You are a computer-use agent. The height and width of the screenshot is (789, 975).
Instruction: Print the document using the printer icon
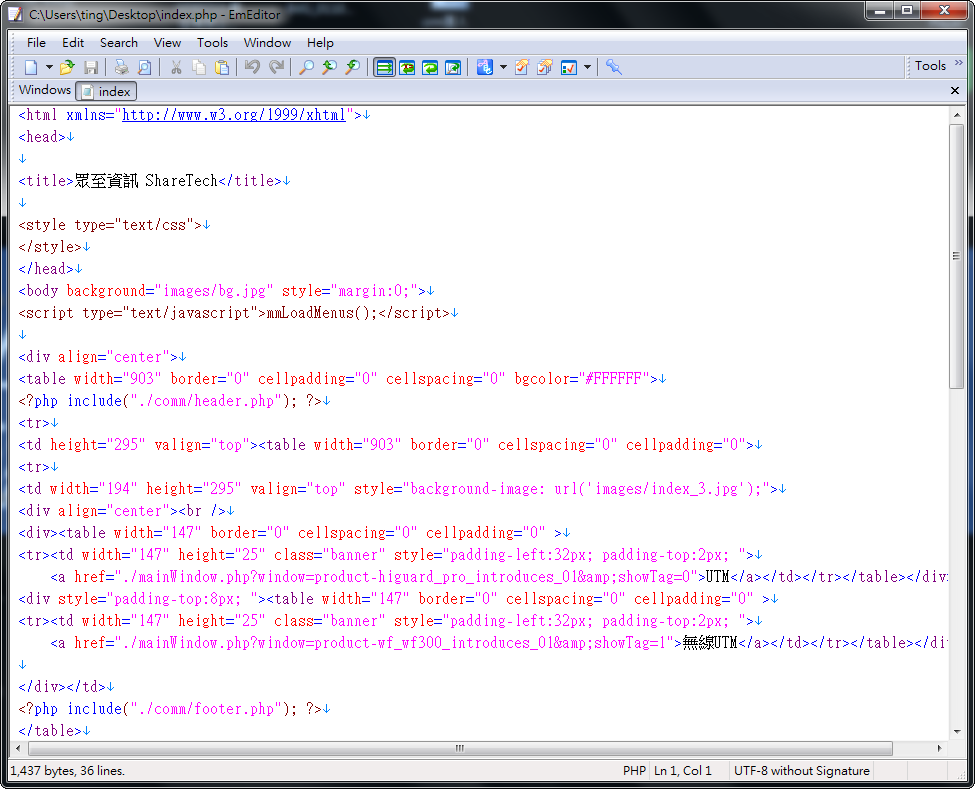[x=121, y=67]
